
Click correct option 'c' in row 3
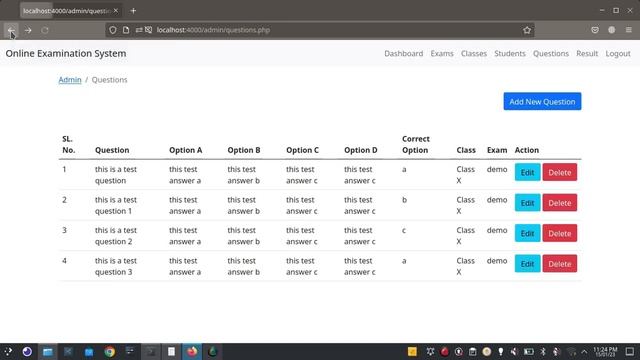(x=404, y=230)
